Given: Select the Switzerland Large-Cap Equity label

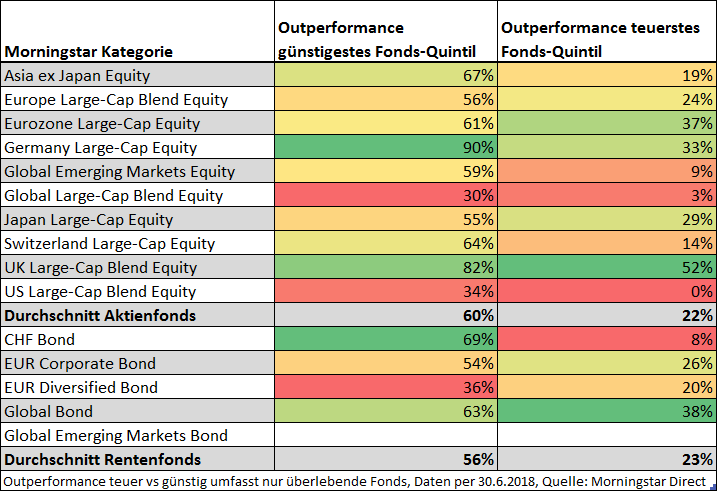Looking at the screenshot, I should coord(110,243).
